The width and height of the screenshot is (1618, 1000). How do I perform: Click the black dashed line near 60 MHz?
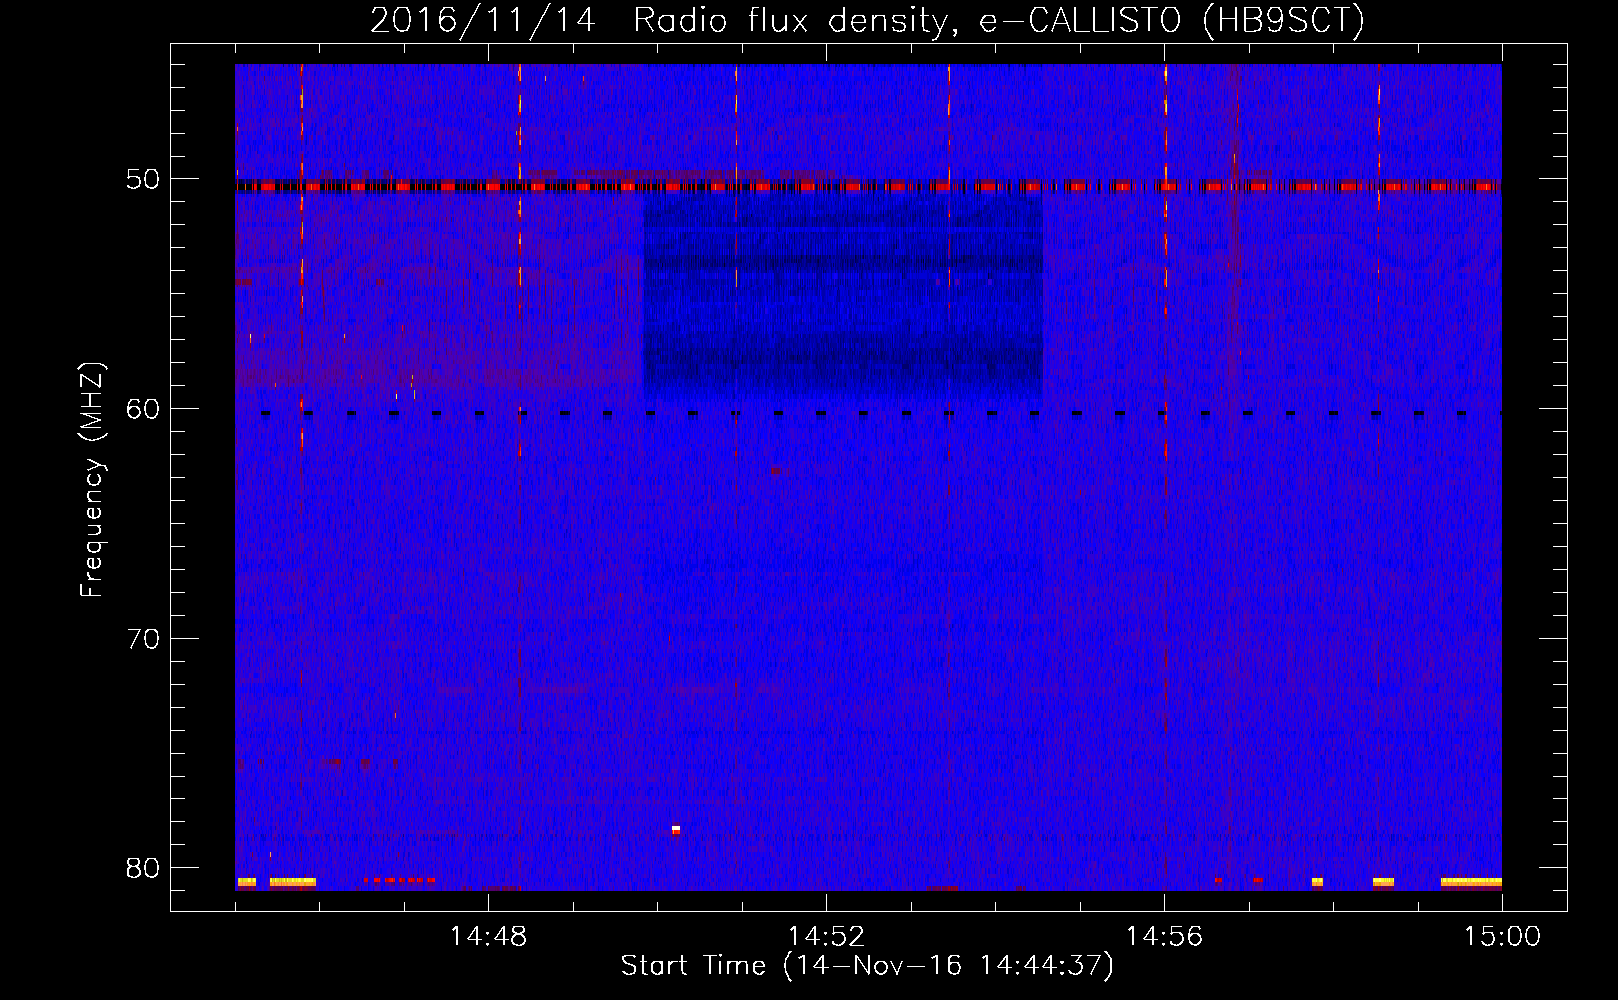coord(880,413)
